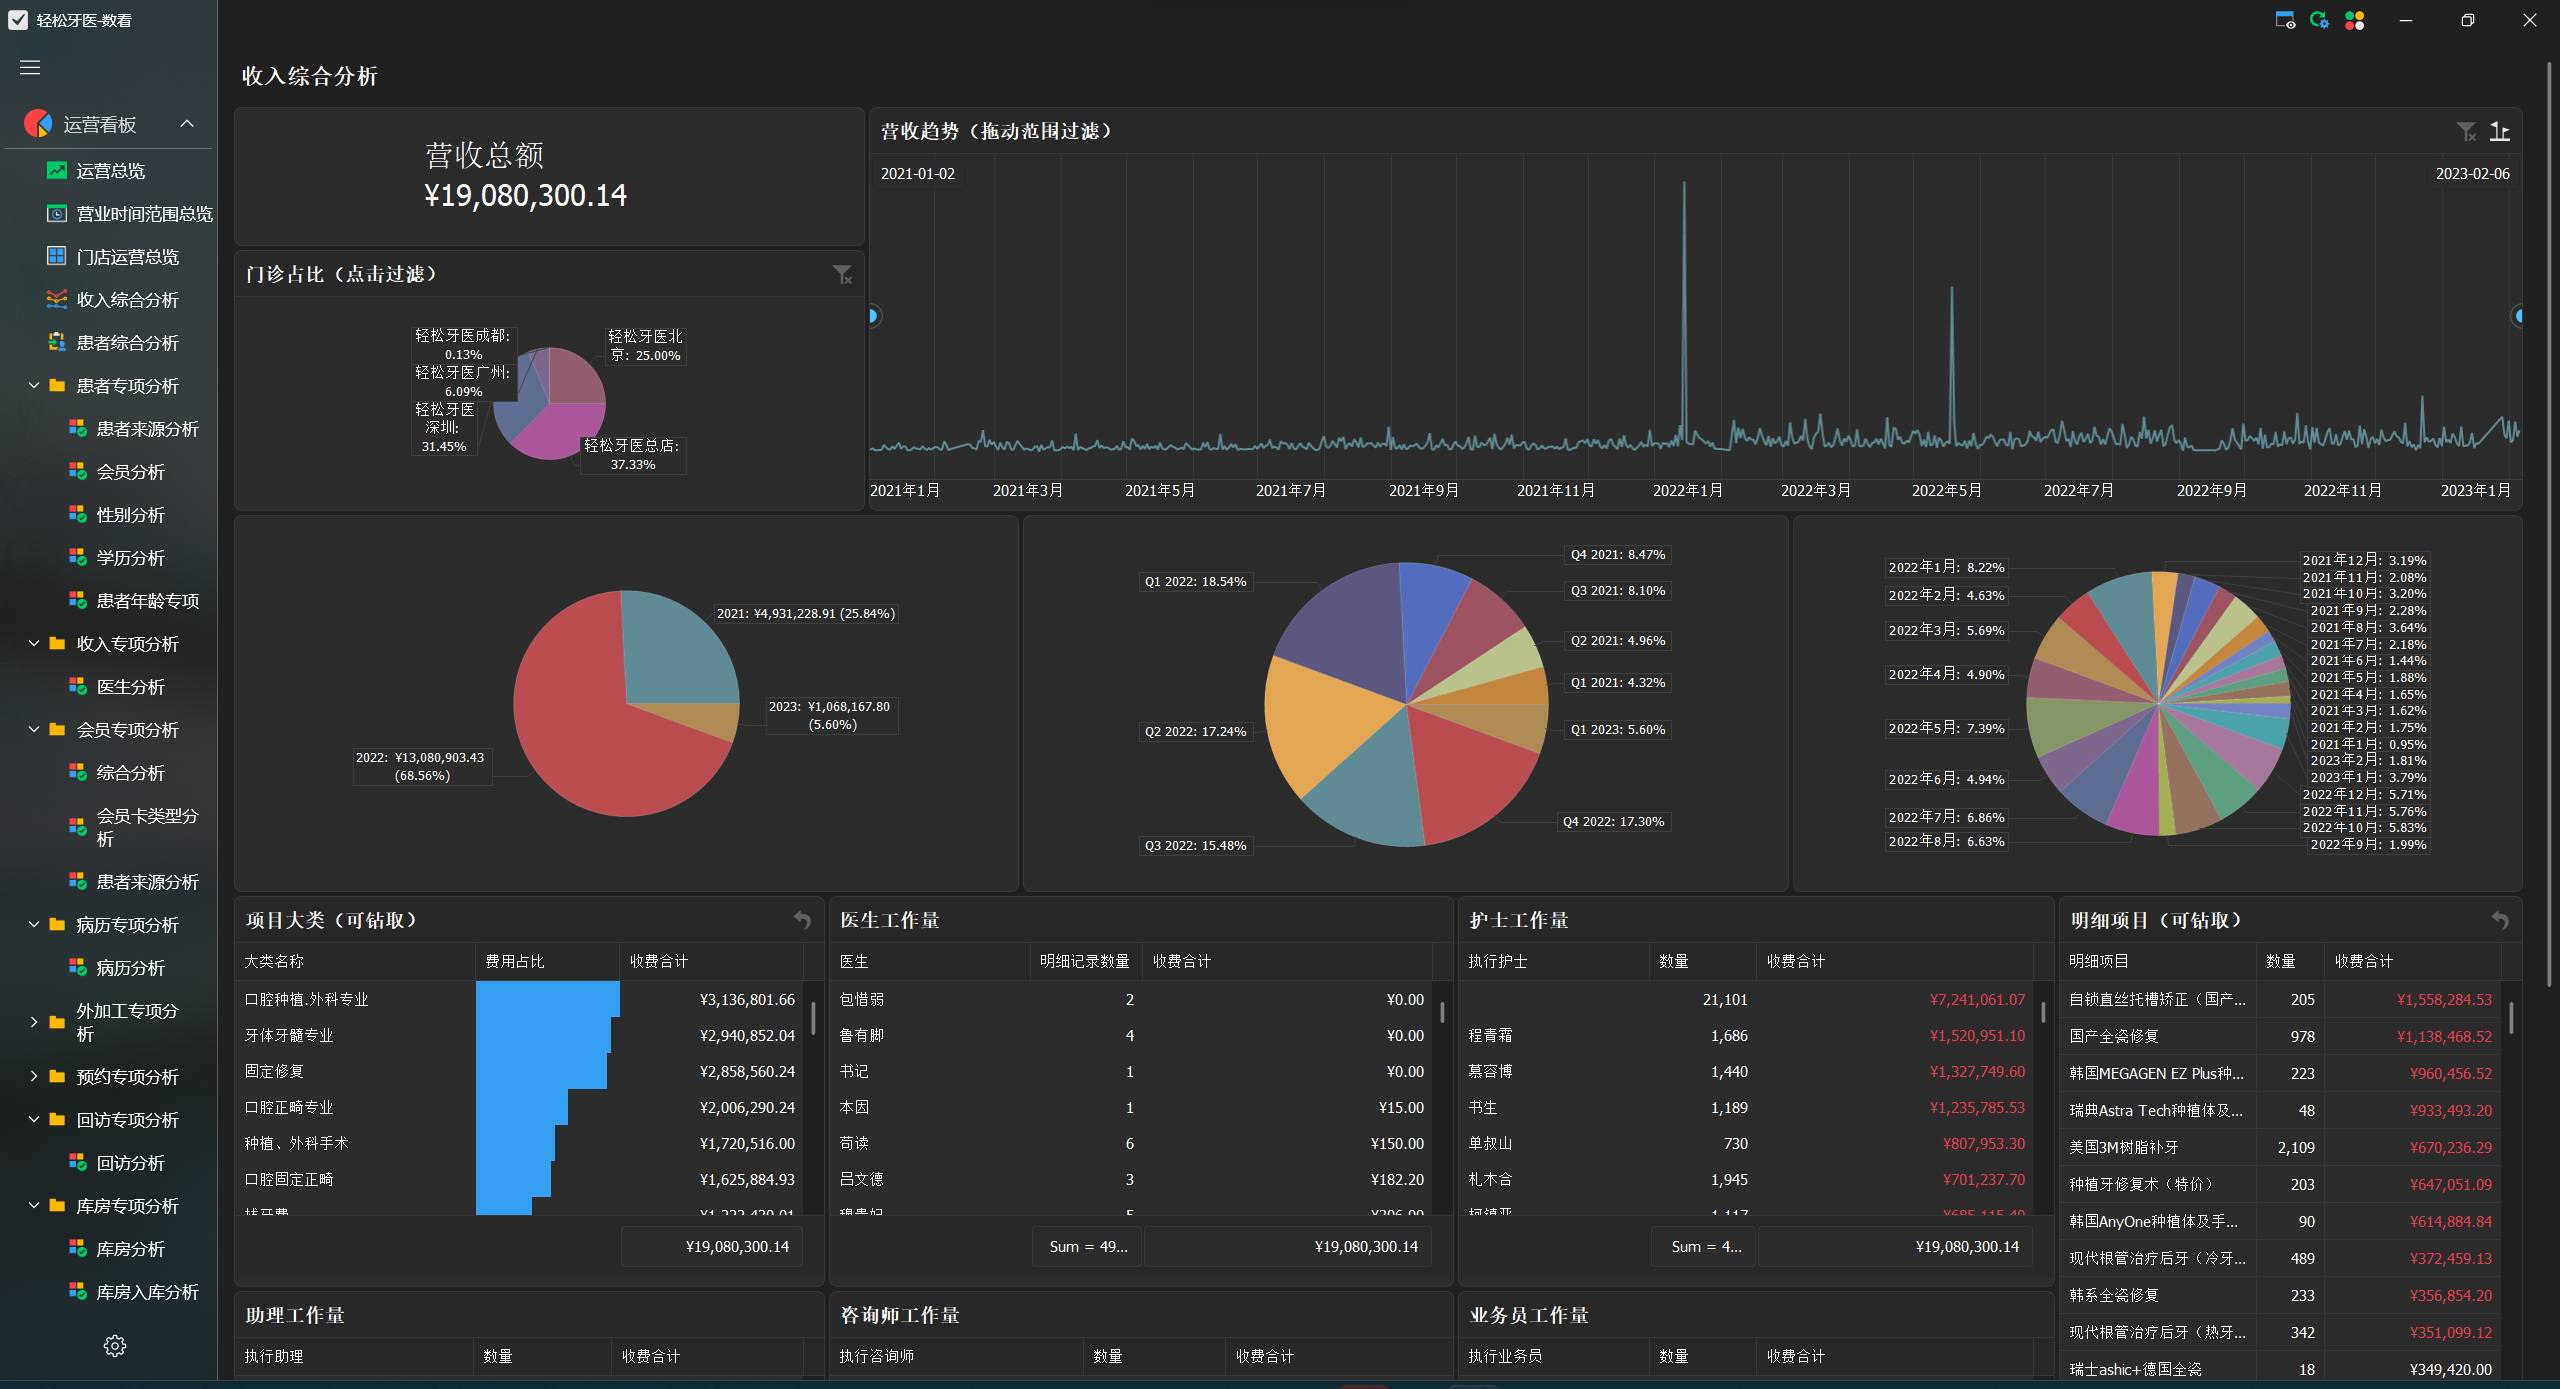
Task: Click the left range handle of 营收趋势
Action: pos(873,316)
